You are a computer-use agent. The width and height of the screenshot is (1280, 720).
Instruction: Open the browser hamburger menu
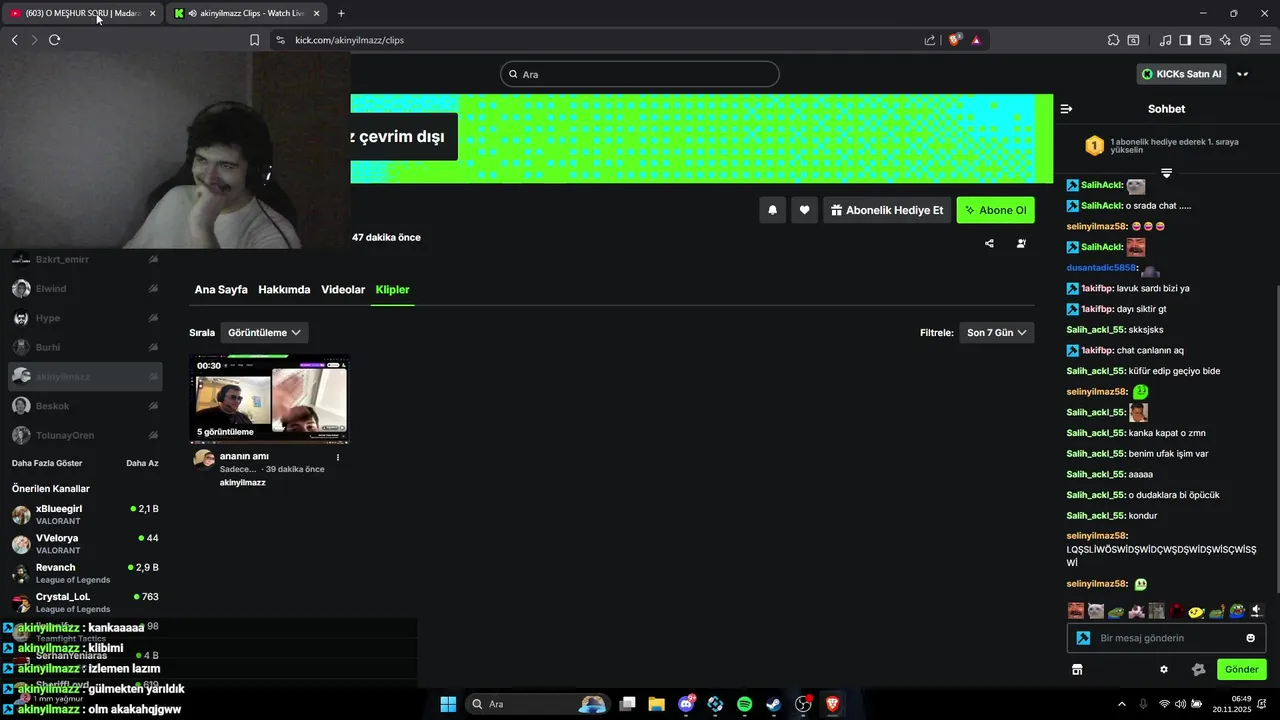1265,40
